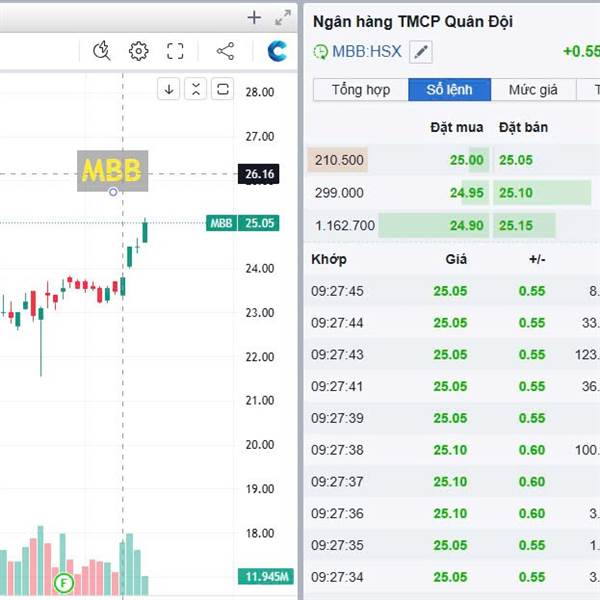Open the Mức giá tab
The height and width of the screenshot is (600, 600).
coord(533,90)
